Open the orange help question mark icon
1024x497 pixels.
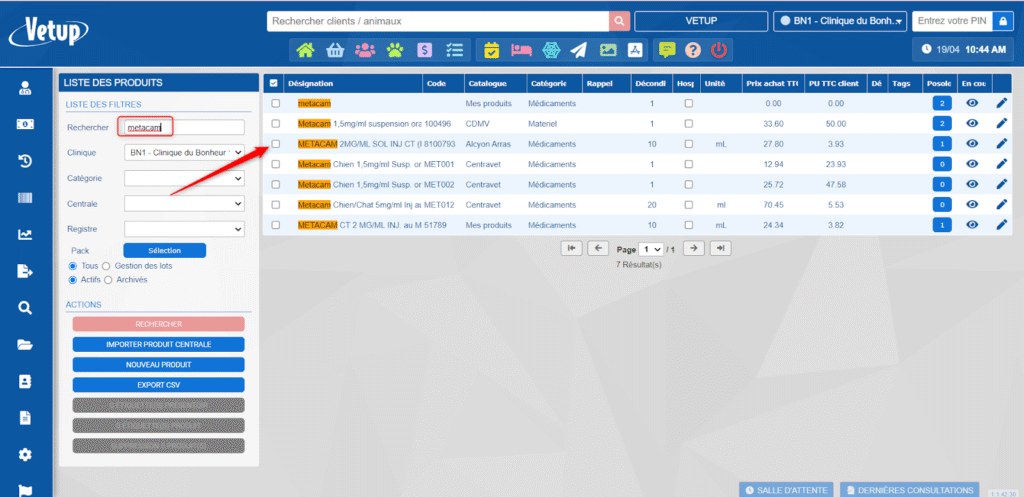point(692,50)
